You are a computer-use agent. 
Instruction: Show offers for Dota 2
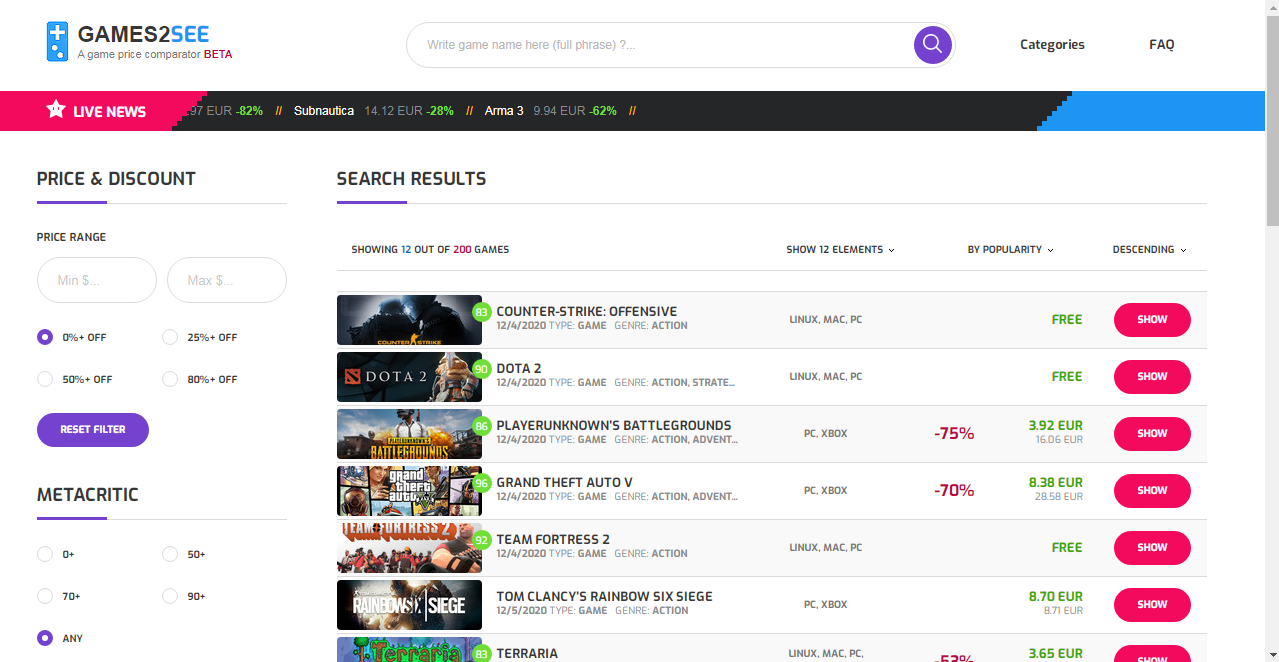[x=1152, y=377]
